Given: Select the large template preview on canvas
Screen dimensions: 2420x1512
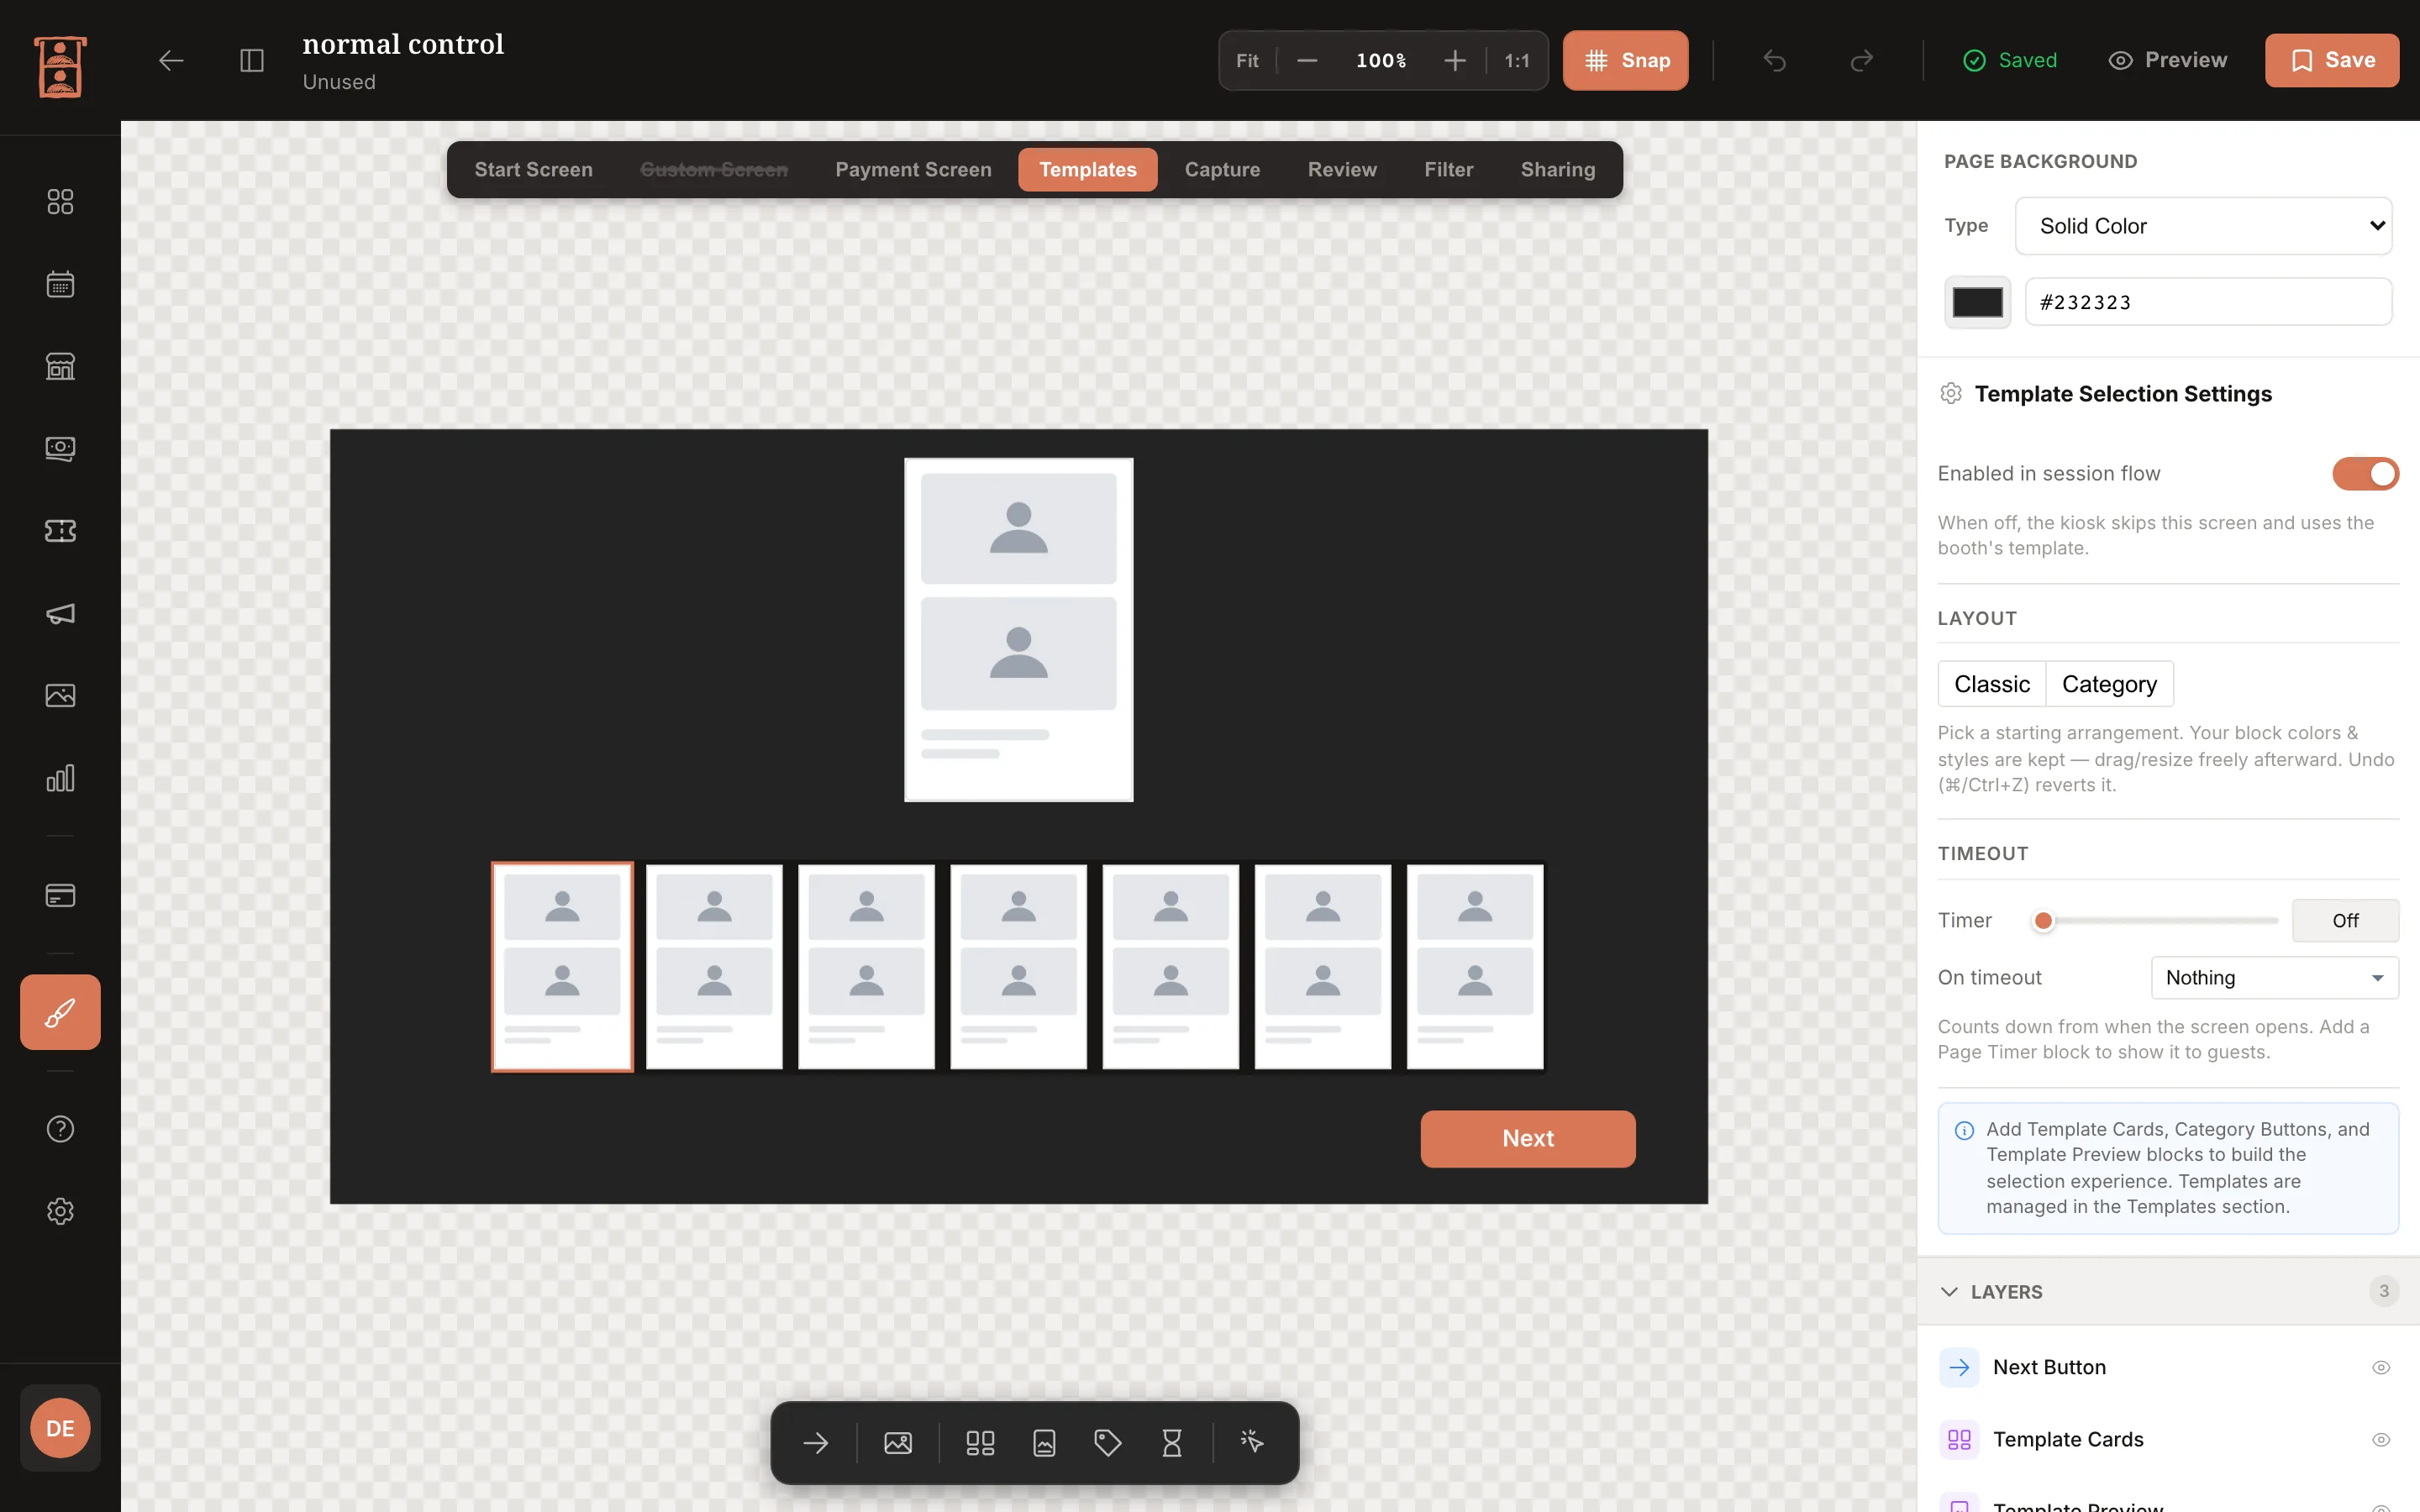Looking at the screenshot, I should click(x=1018, y=629).
